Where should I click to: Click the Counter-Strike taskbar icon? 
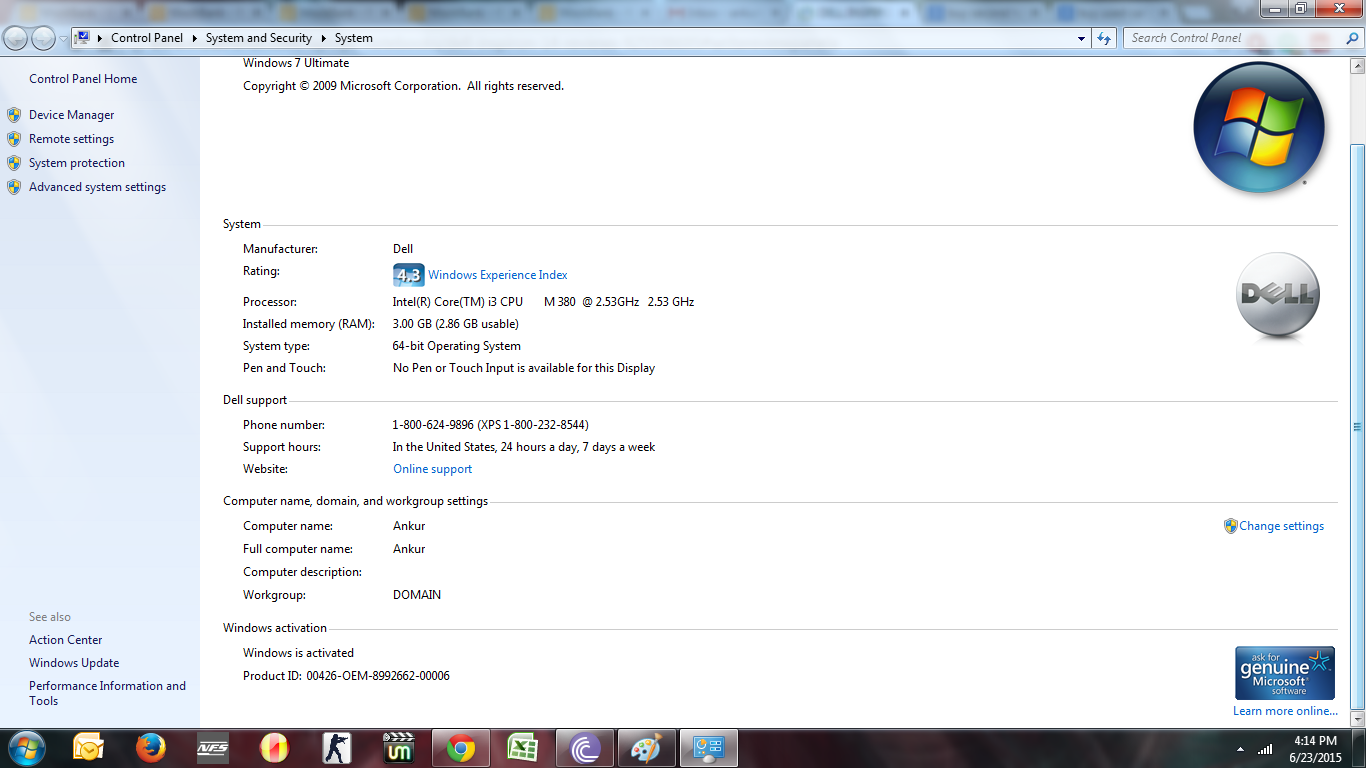coord(337,748)
